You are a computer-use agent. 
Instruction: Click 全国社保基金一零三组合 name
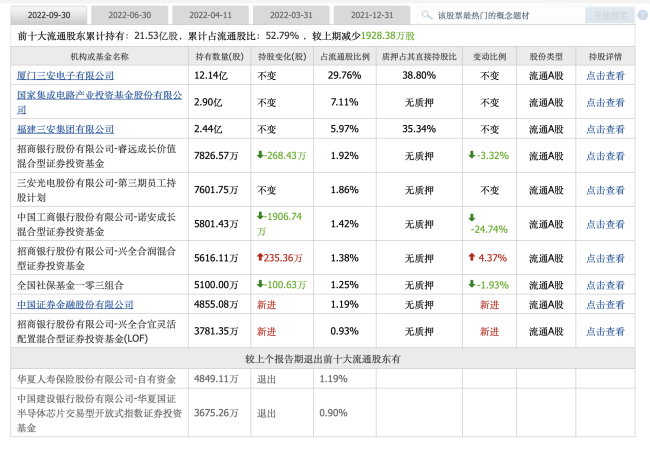pyautogui.click(x=70, y=285)
